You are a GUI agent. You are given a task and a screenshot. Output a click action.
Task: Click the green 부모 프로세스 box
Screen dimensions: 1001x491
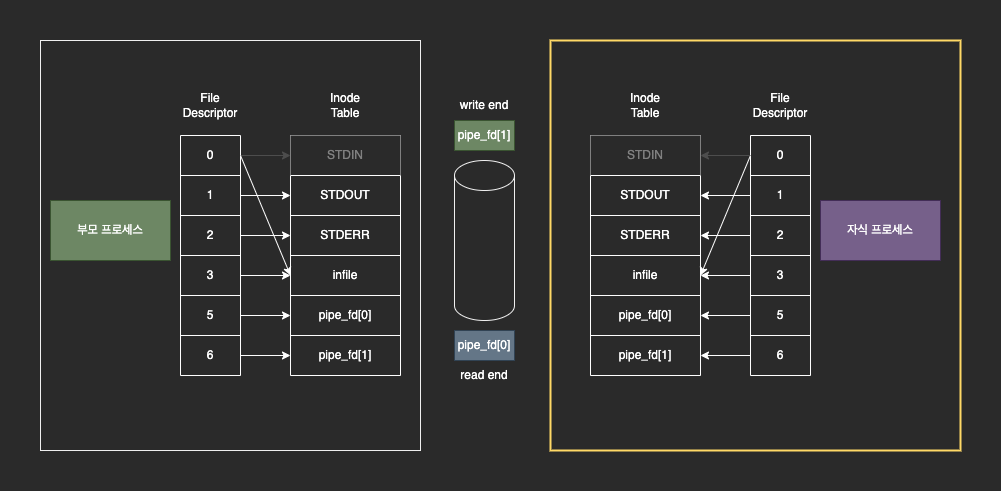tap(110, 230)
